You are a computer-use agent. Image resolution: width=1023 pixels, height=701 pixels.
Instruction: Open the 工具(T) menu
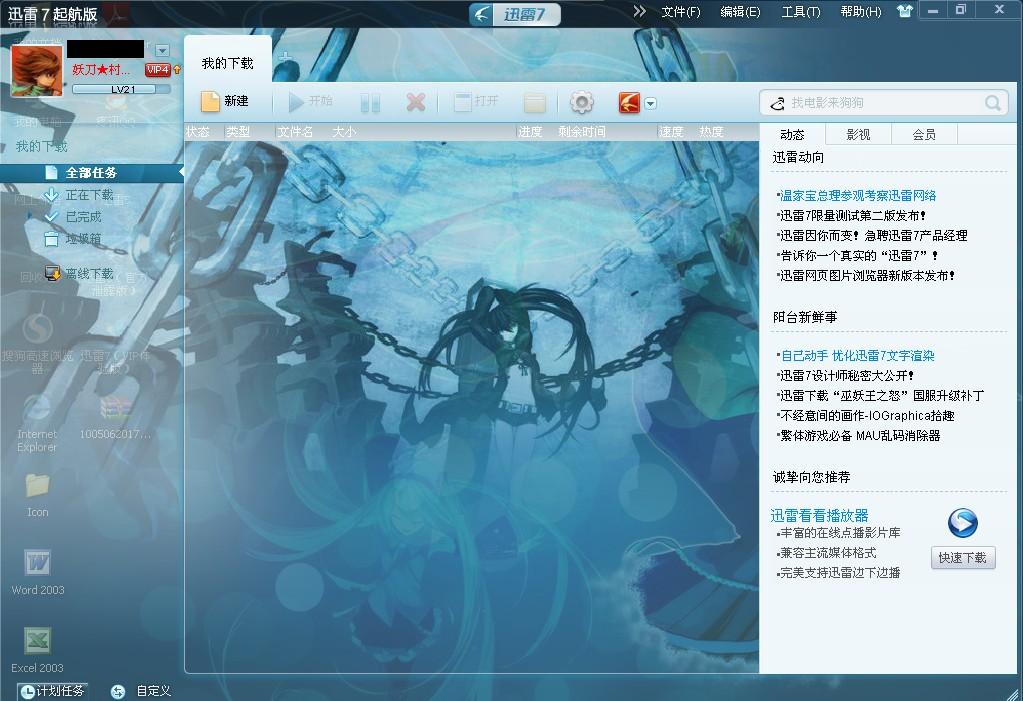801,12
